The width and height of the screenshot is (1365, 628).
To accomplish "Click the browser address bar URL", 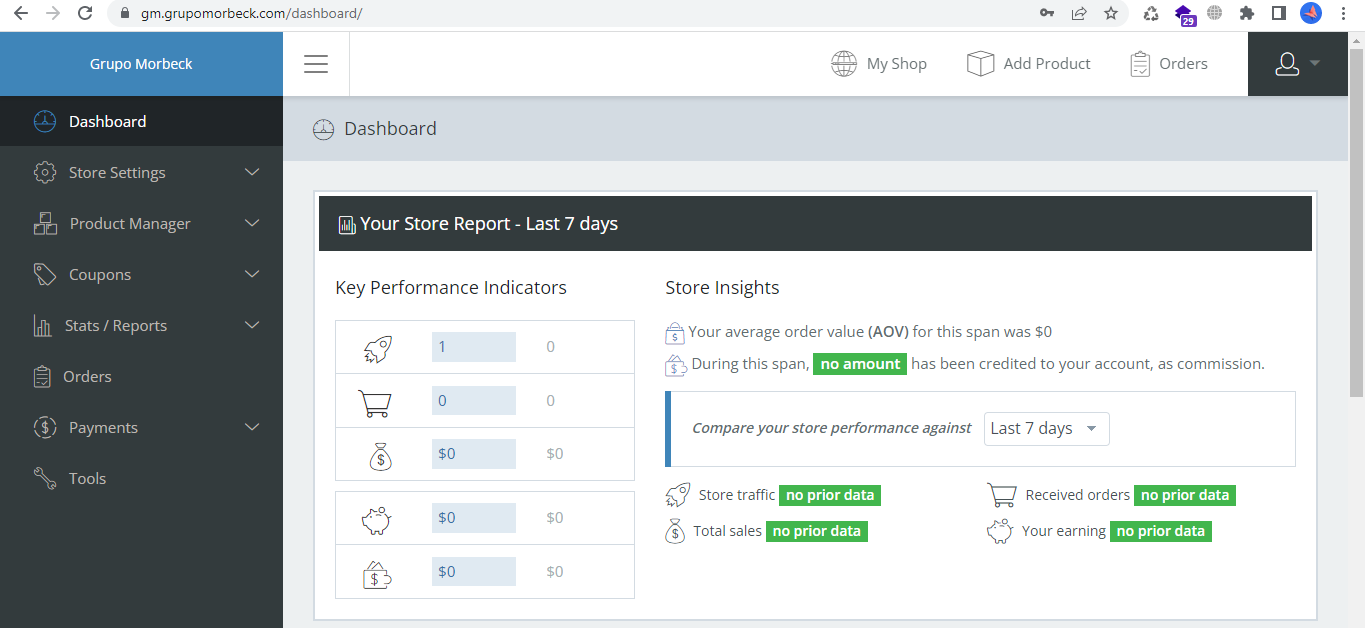I will click(251, 14).
